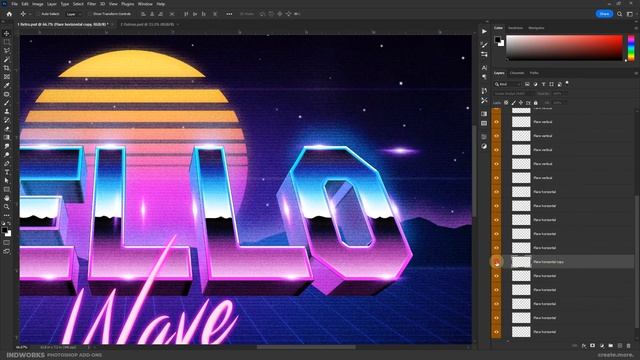
Task: Select the Eraser tool
Action: coord(7,129)
